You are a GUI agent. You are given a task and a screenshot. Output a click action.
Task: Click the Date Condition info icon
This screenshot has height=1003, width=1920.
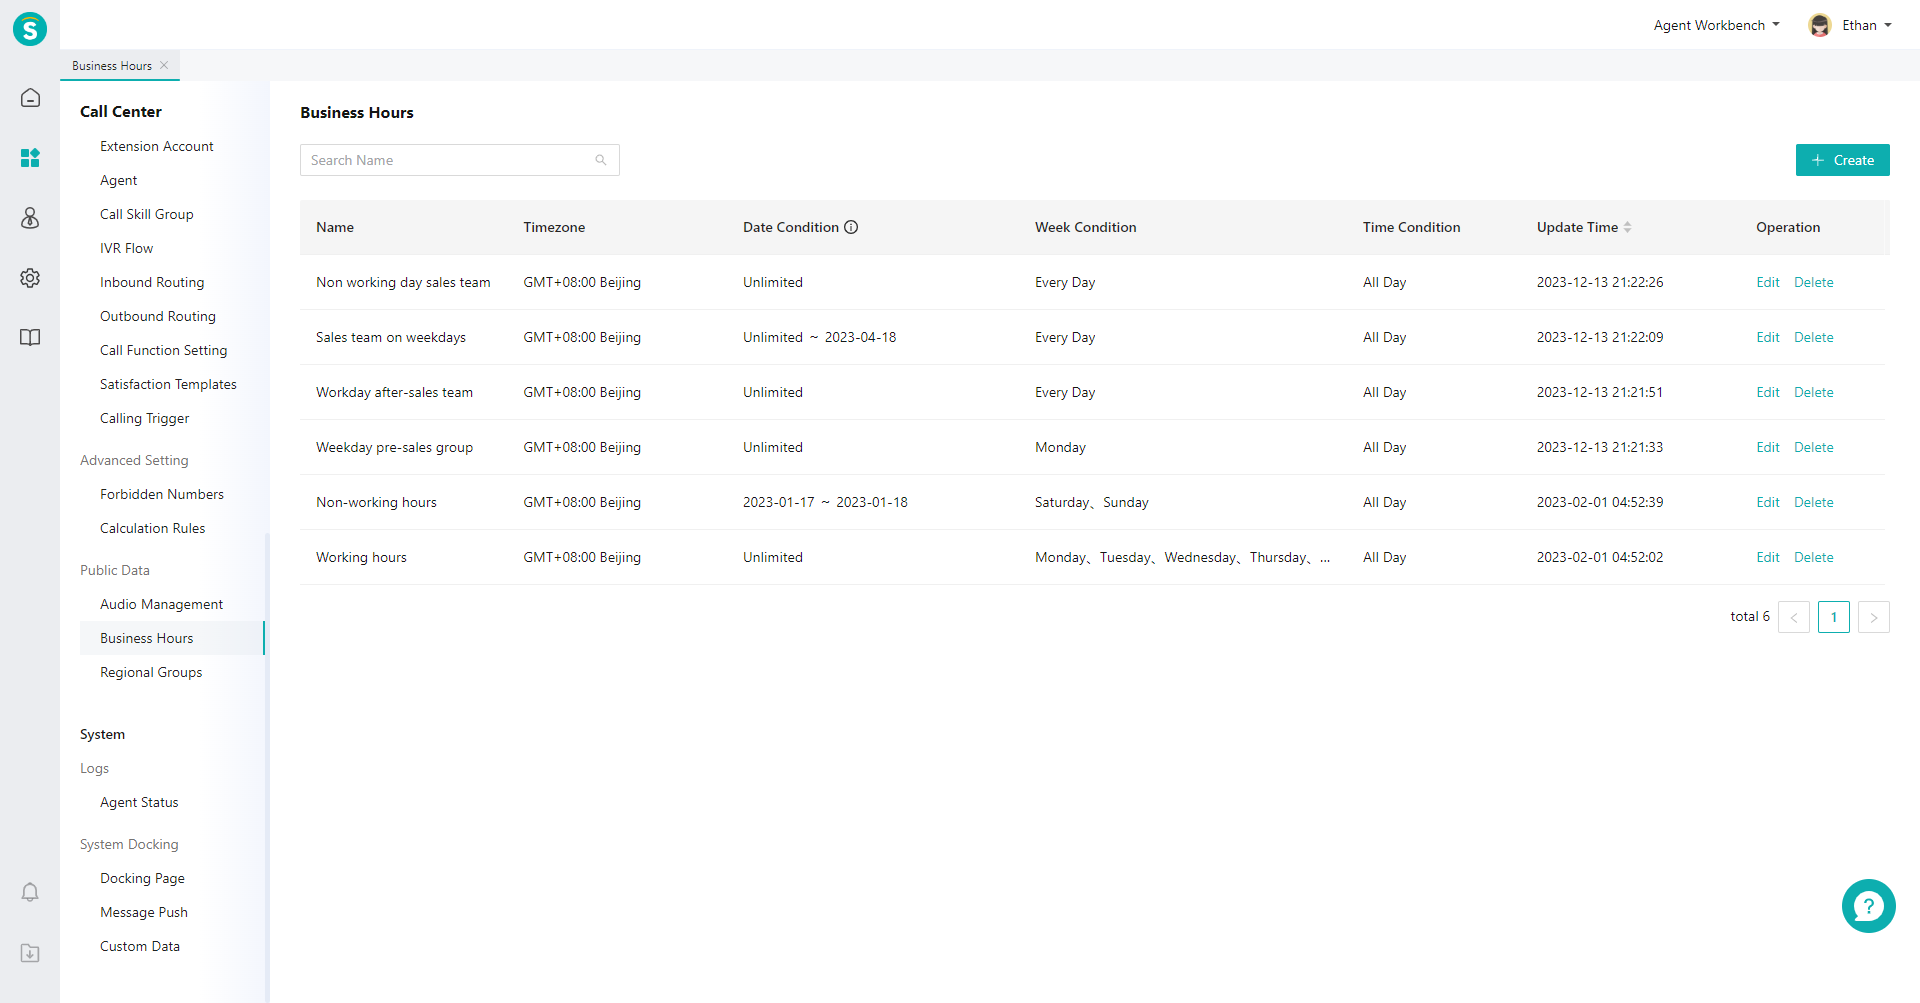pyautogui.click(x=851, y=227)
